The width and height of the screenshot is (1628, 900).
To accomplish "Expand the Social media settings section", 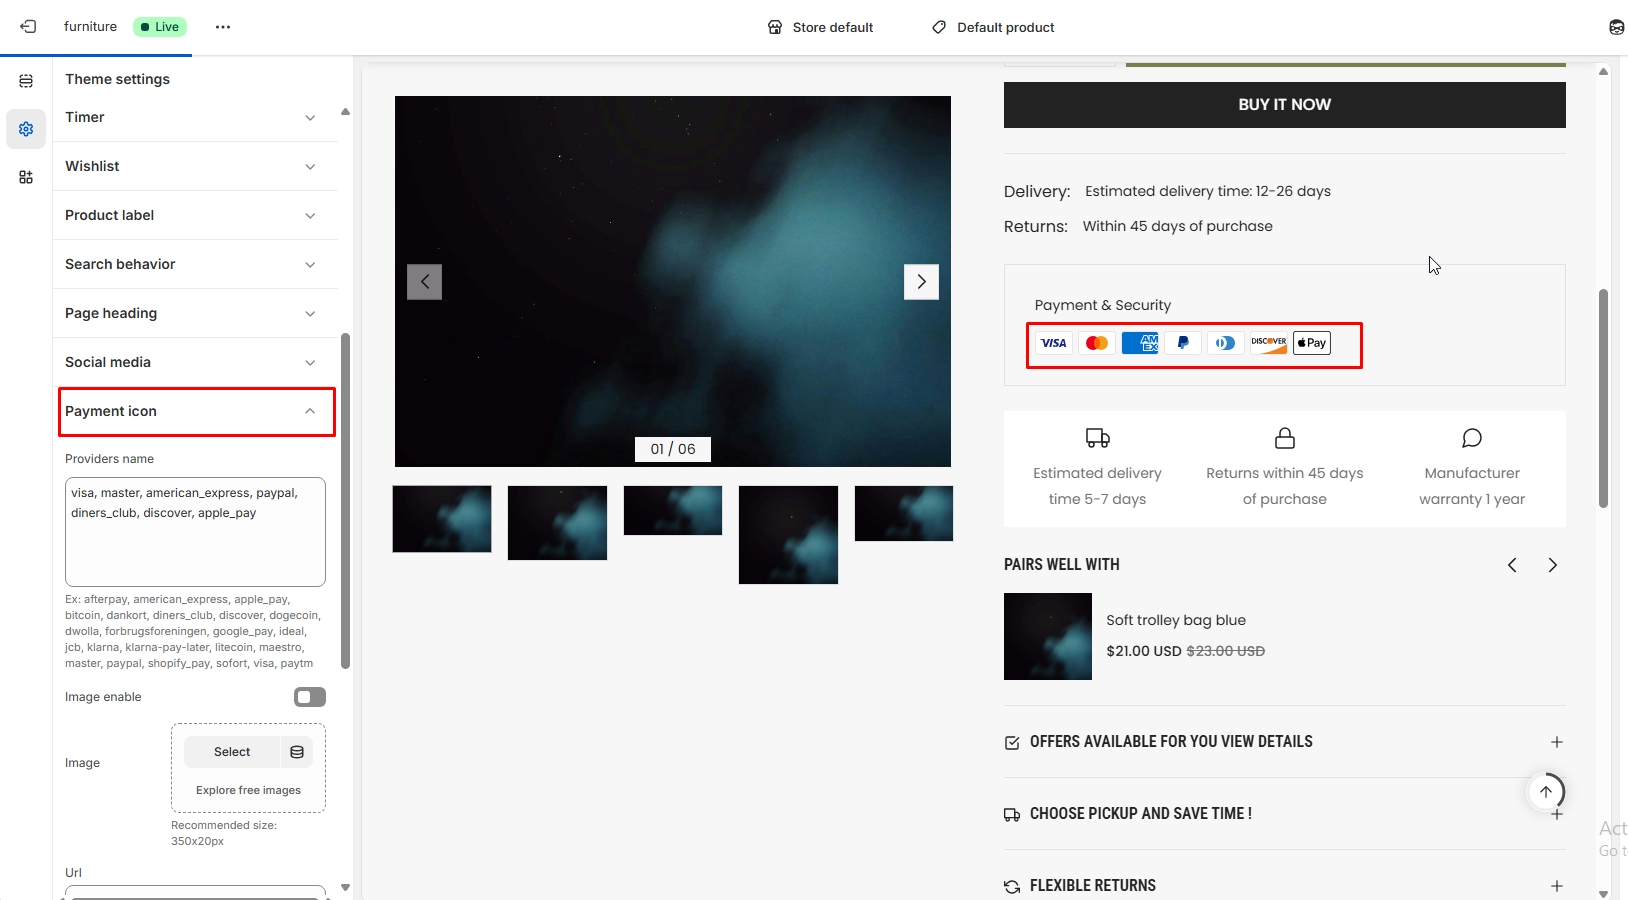I will (195, 362).
